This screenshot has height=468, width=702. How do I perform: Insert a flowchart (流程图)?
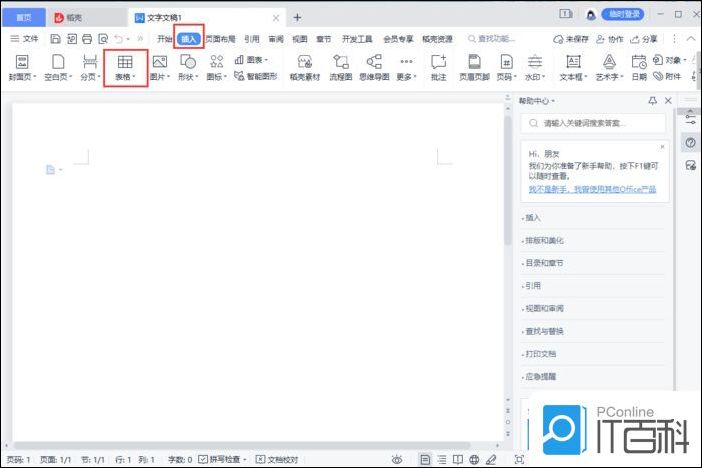pos(341,68)
